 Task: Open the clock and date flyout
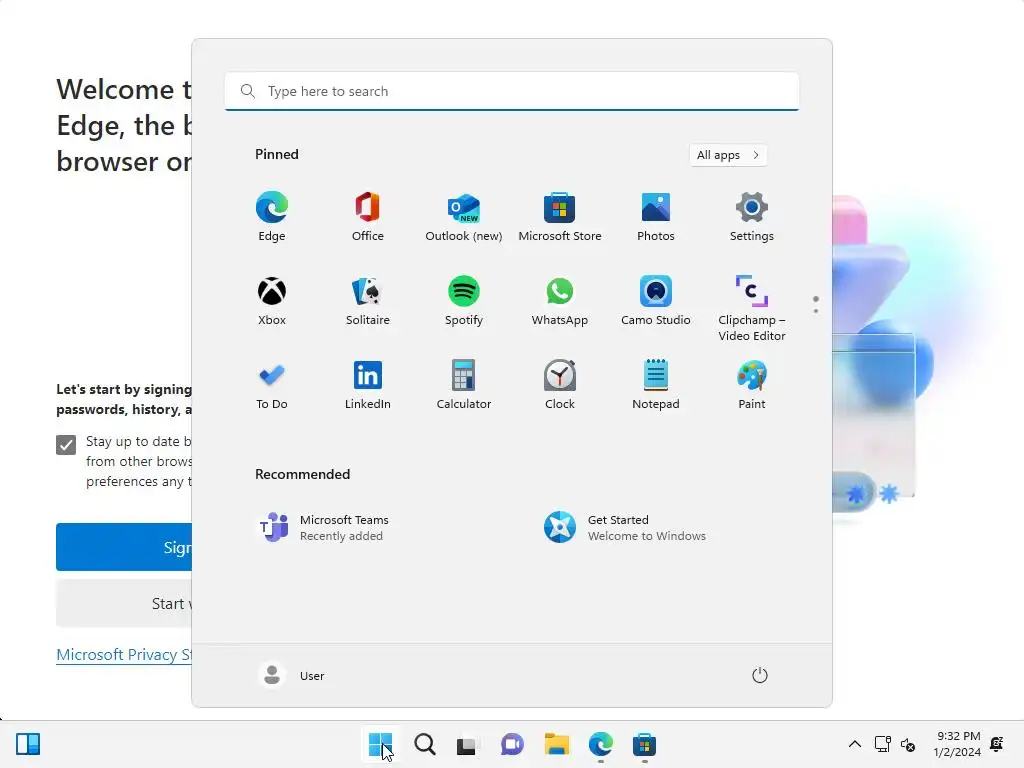coord(957,744)
